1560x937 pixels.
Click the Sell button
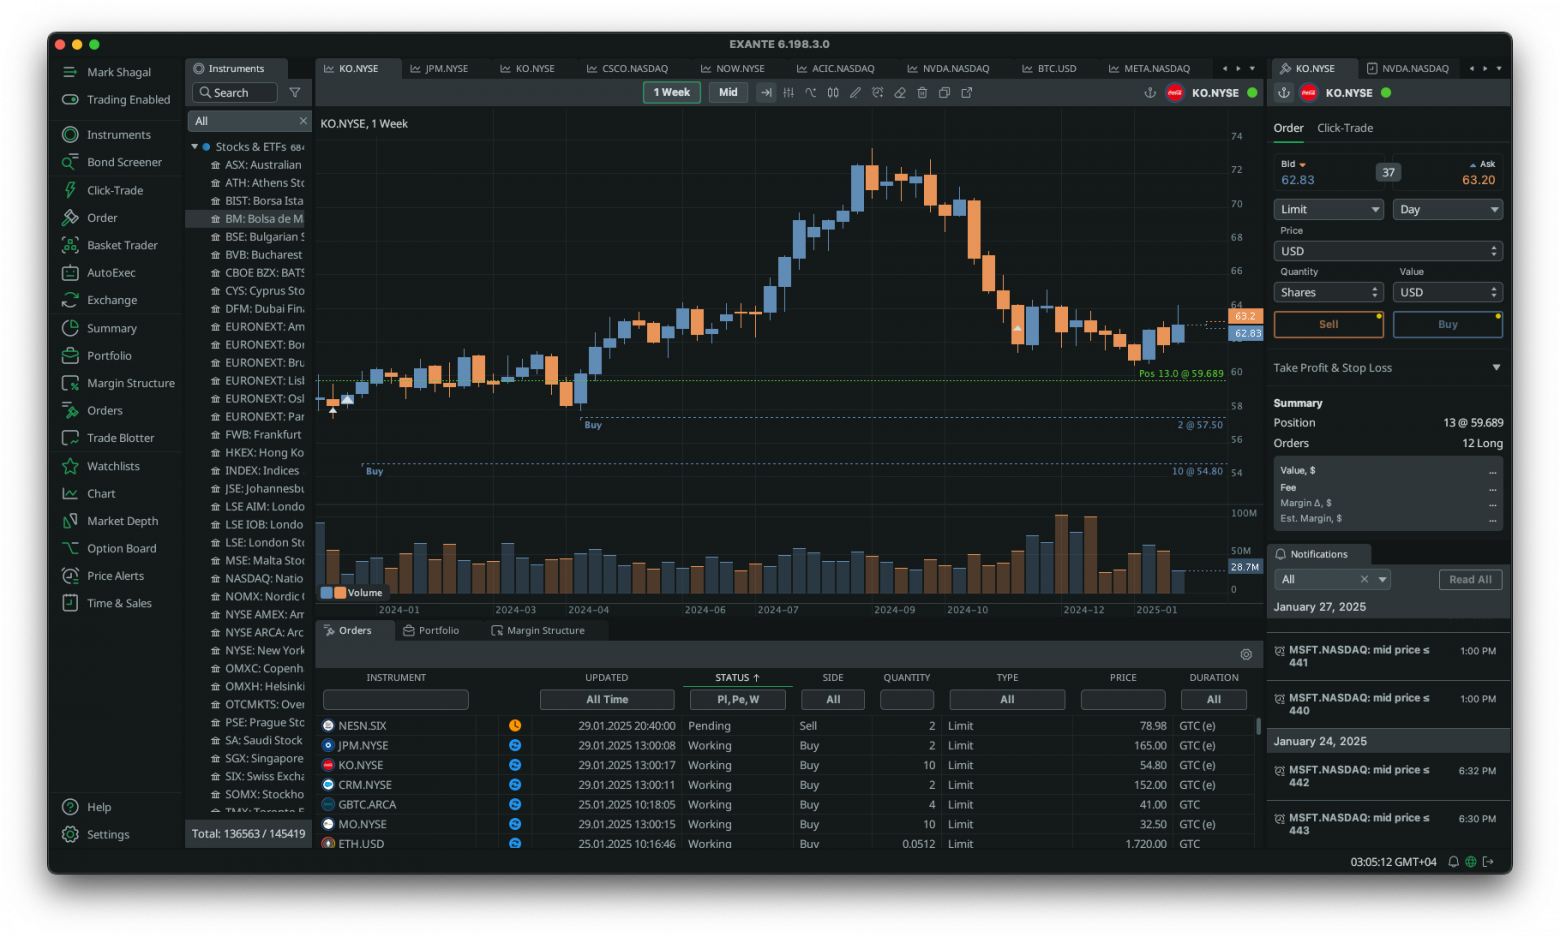point(1328,324)
